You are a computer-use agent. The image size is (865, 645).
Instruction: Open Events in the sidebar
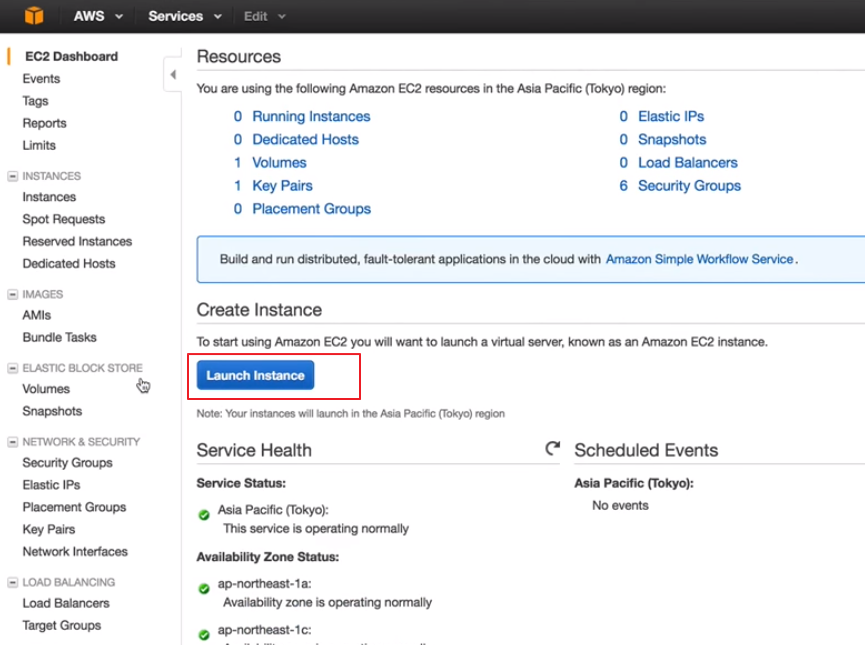tap(41, 79)
